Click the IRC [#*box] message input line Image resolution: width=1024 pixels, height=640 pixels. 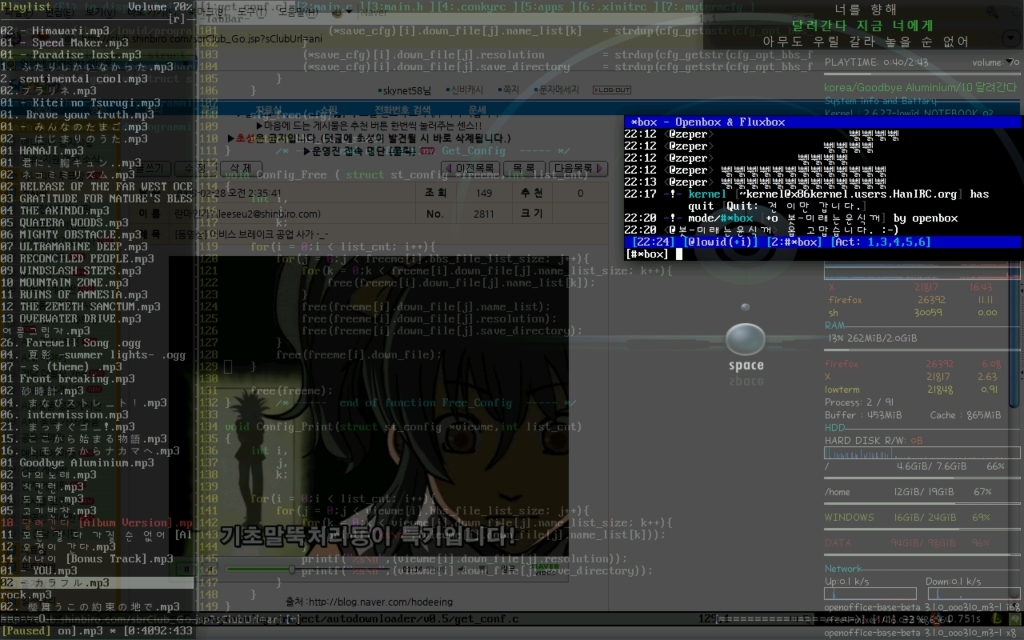[x=822, y=254]
